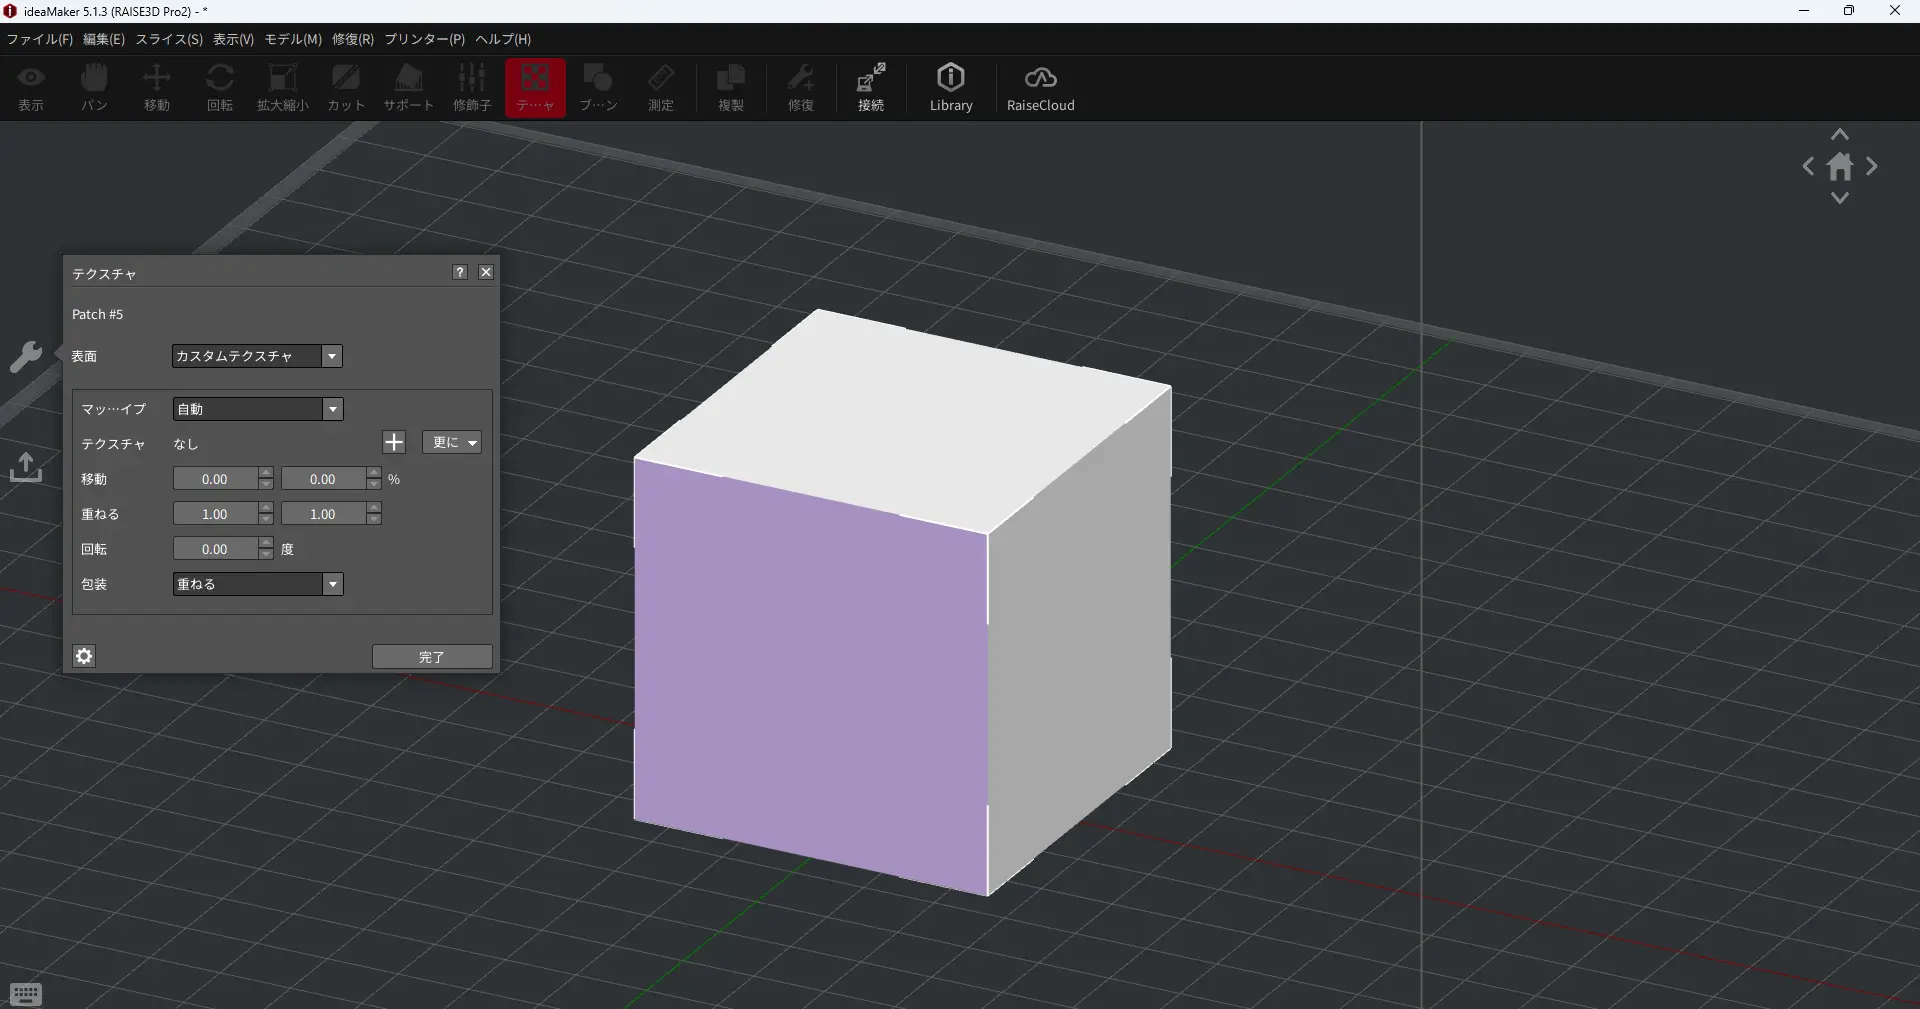The height and width of the screenshot is (1009, 1920).
Task: Click the export upload icon on left
Action: click(x=26, y=467)
